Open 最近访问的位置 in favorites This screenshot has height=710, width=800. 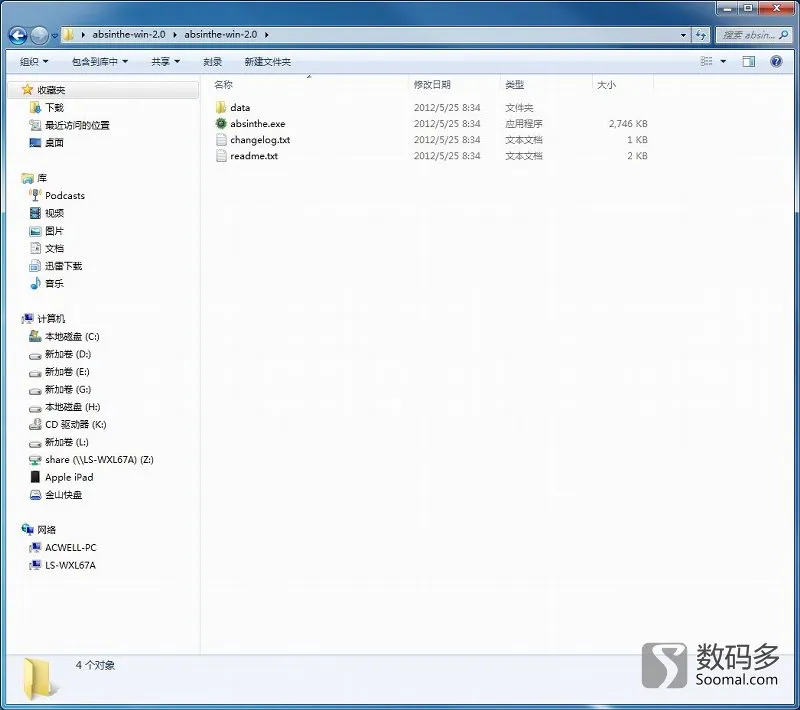tap(77, 125)
